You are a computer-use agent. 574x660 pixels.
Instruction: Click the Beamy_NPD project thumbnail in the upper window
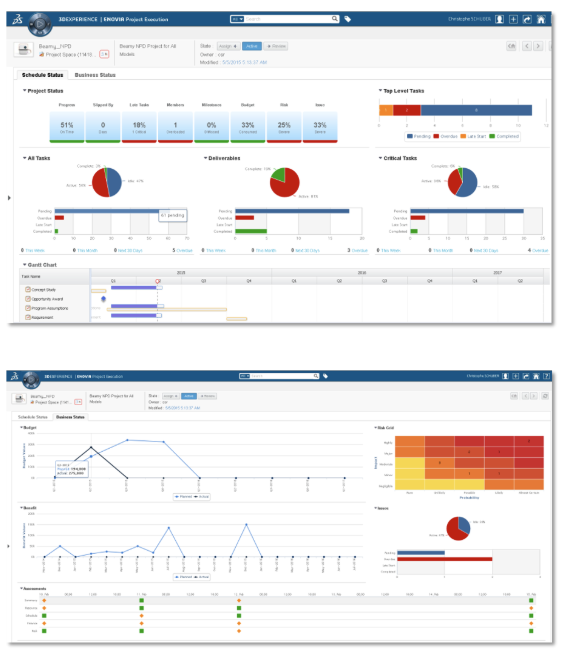pos(24,50)
